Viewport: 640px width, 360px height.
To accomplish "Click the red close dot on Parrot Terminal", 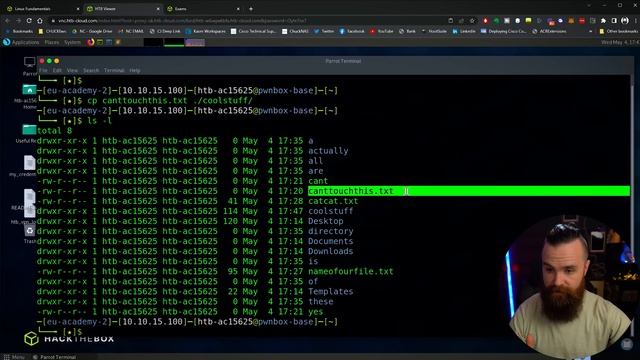I will click(42, 61).
